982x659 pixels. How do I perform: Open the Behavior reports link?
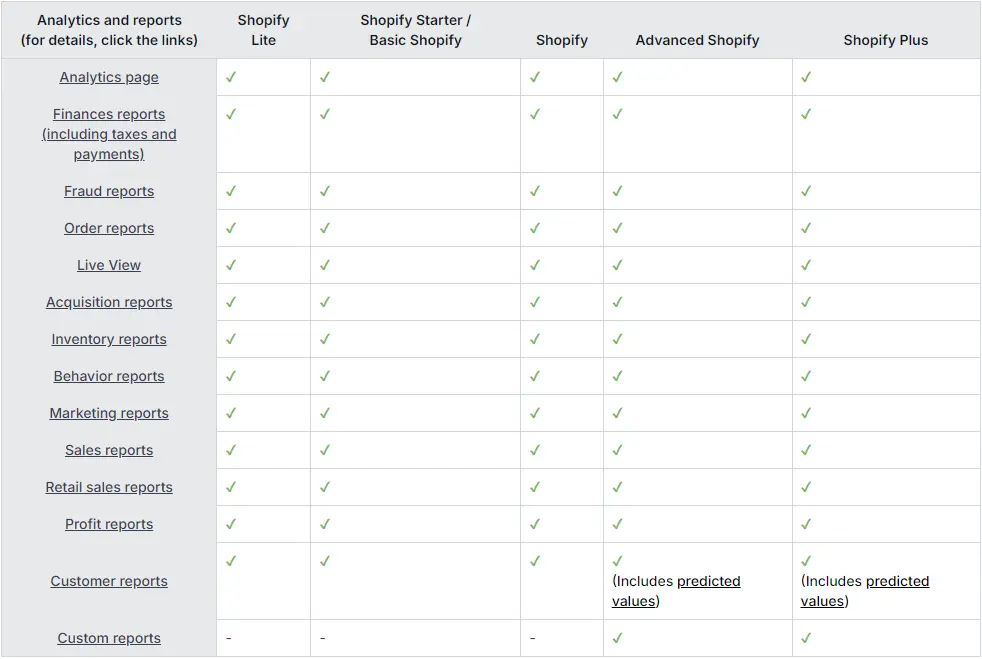pyautogui.click(x=109, y=376)
